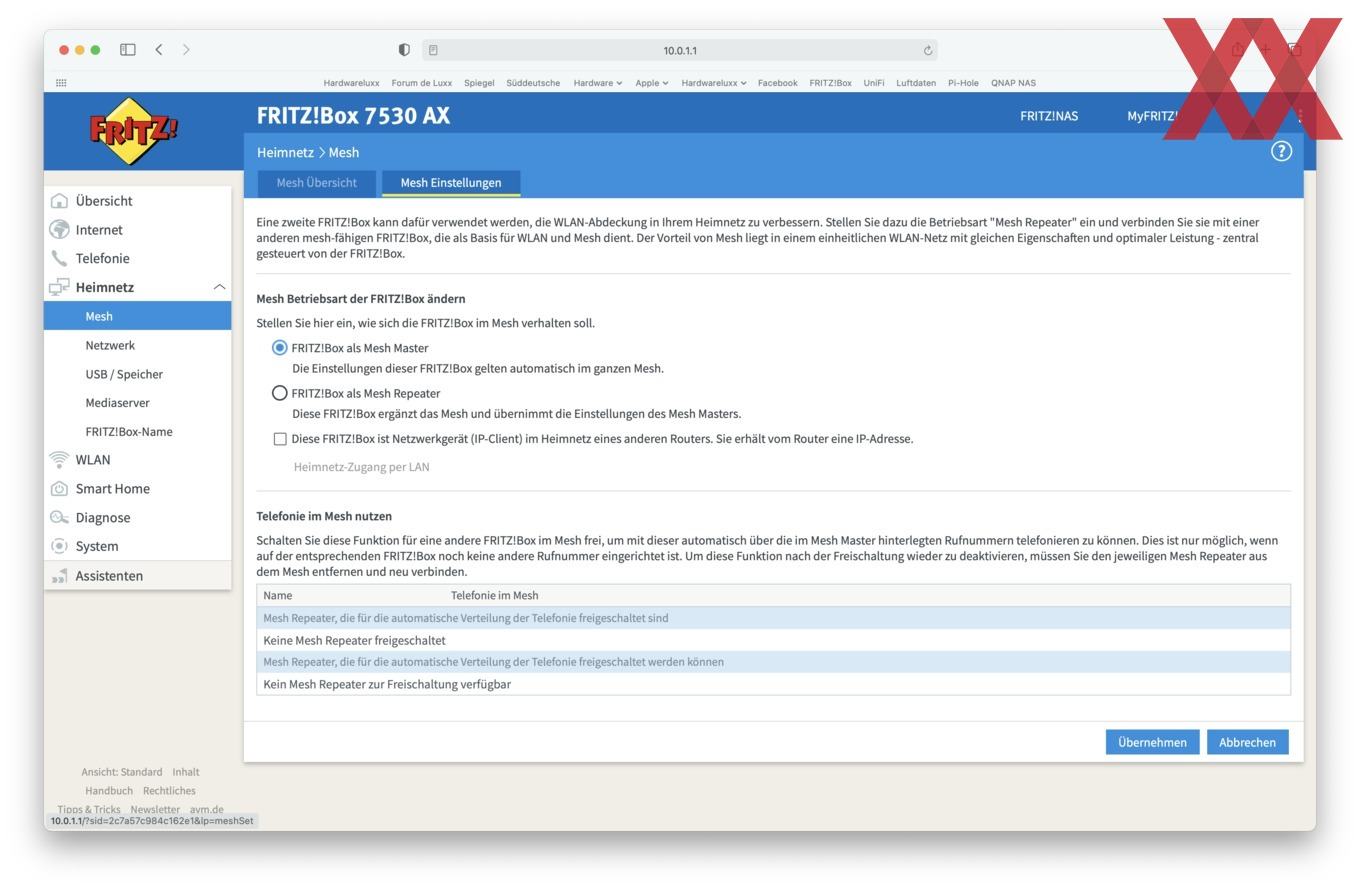Switch to the Mesh Einstellungen tab

[x=451, y=183]
